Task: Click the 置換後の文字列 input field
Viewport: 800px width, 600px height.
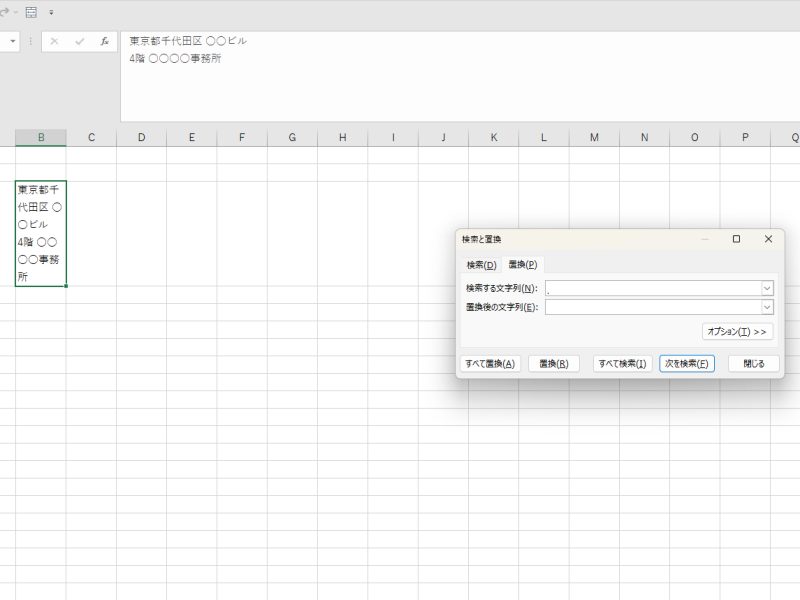Action: point(653,307)
